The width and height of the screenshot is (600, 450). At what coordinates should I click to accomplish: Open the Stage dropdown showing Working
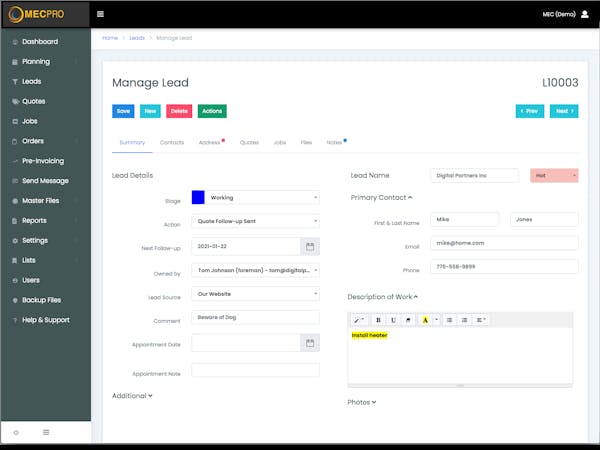pyautogui.click(x=262, y=197)
